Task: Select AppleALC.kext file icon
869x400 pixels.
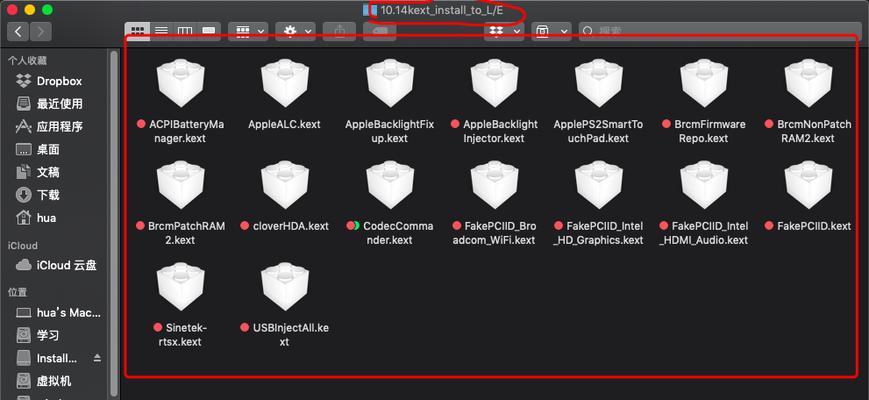Action: [x=284, y=83]
